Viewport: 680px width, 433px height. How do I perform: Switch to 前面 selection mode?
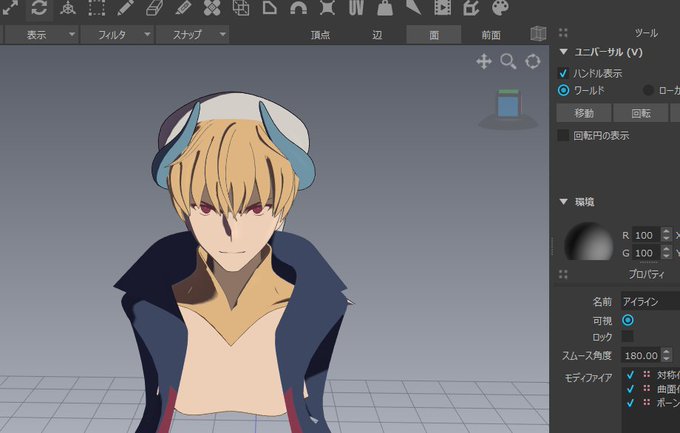click(491, 35)
